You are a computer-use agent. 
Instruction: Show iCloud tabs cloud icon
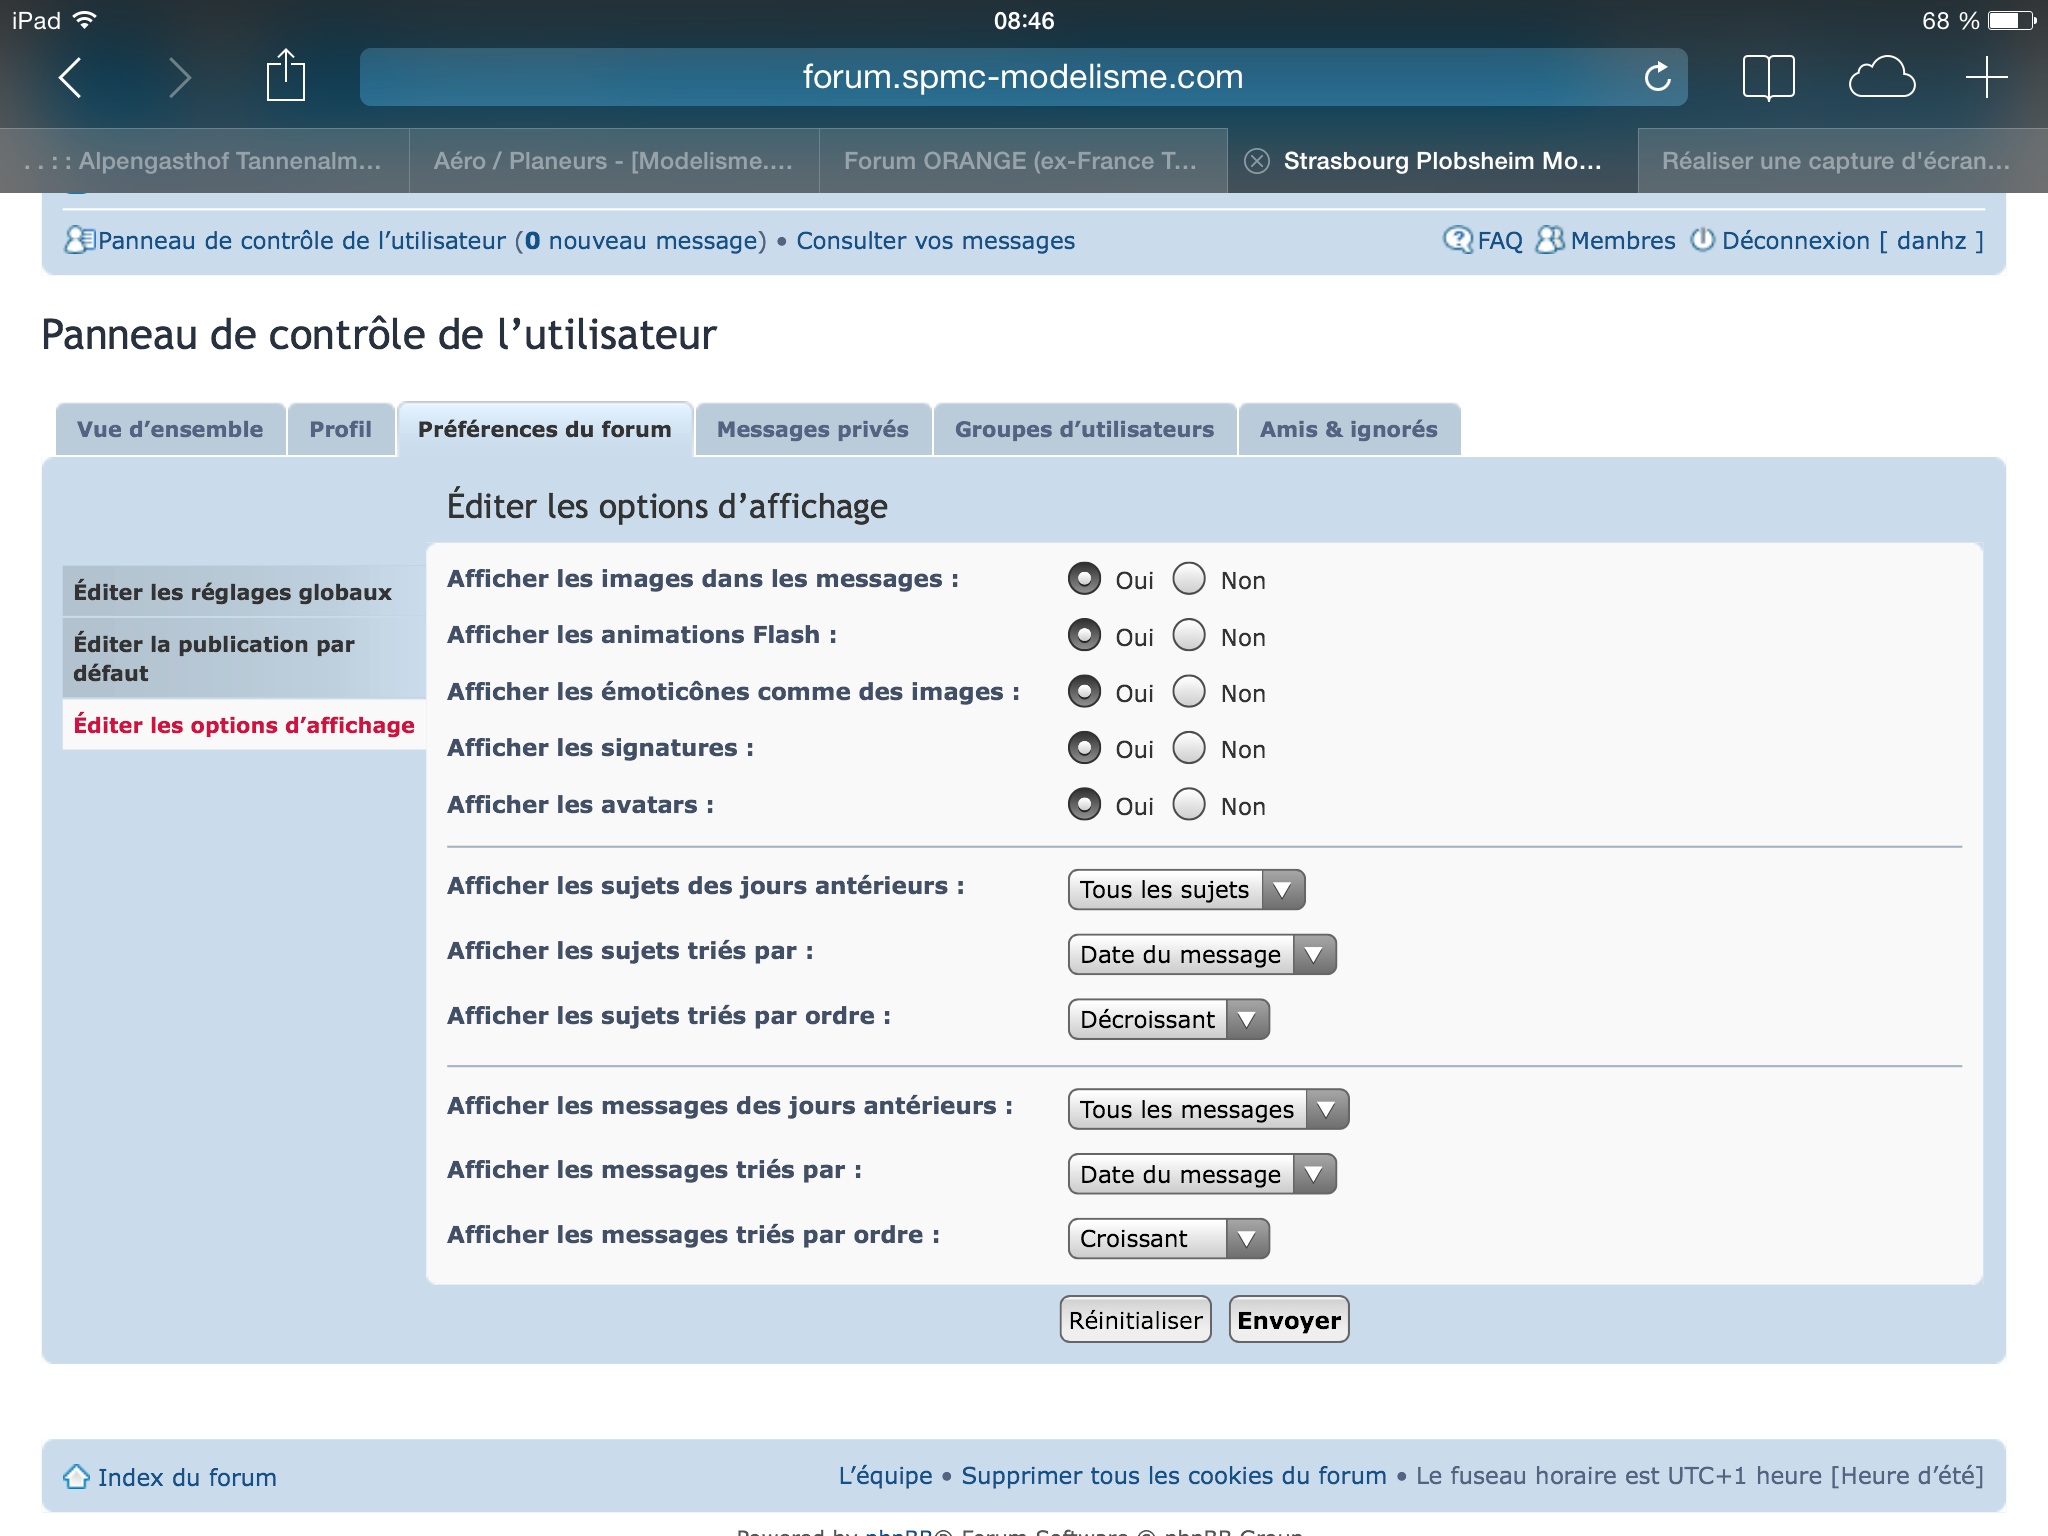point(1881,77)
